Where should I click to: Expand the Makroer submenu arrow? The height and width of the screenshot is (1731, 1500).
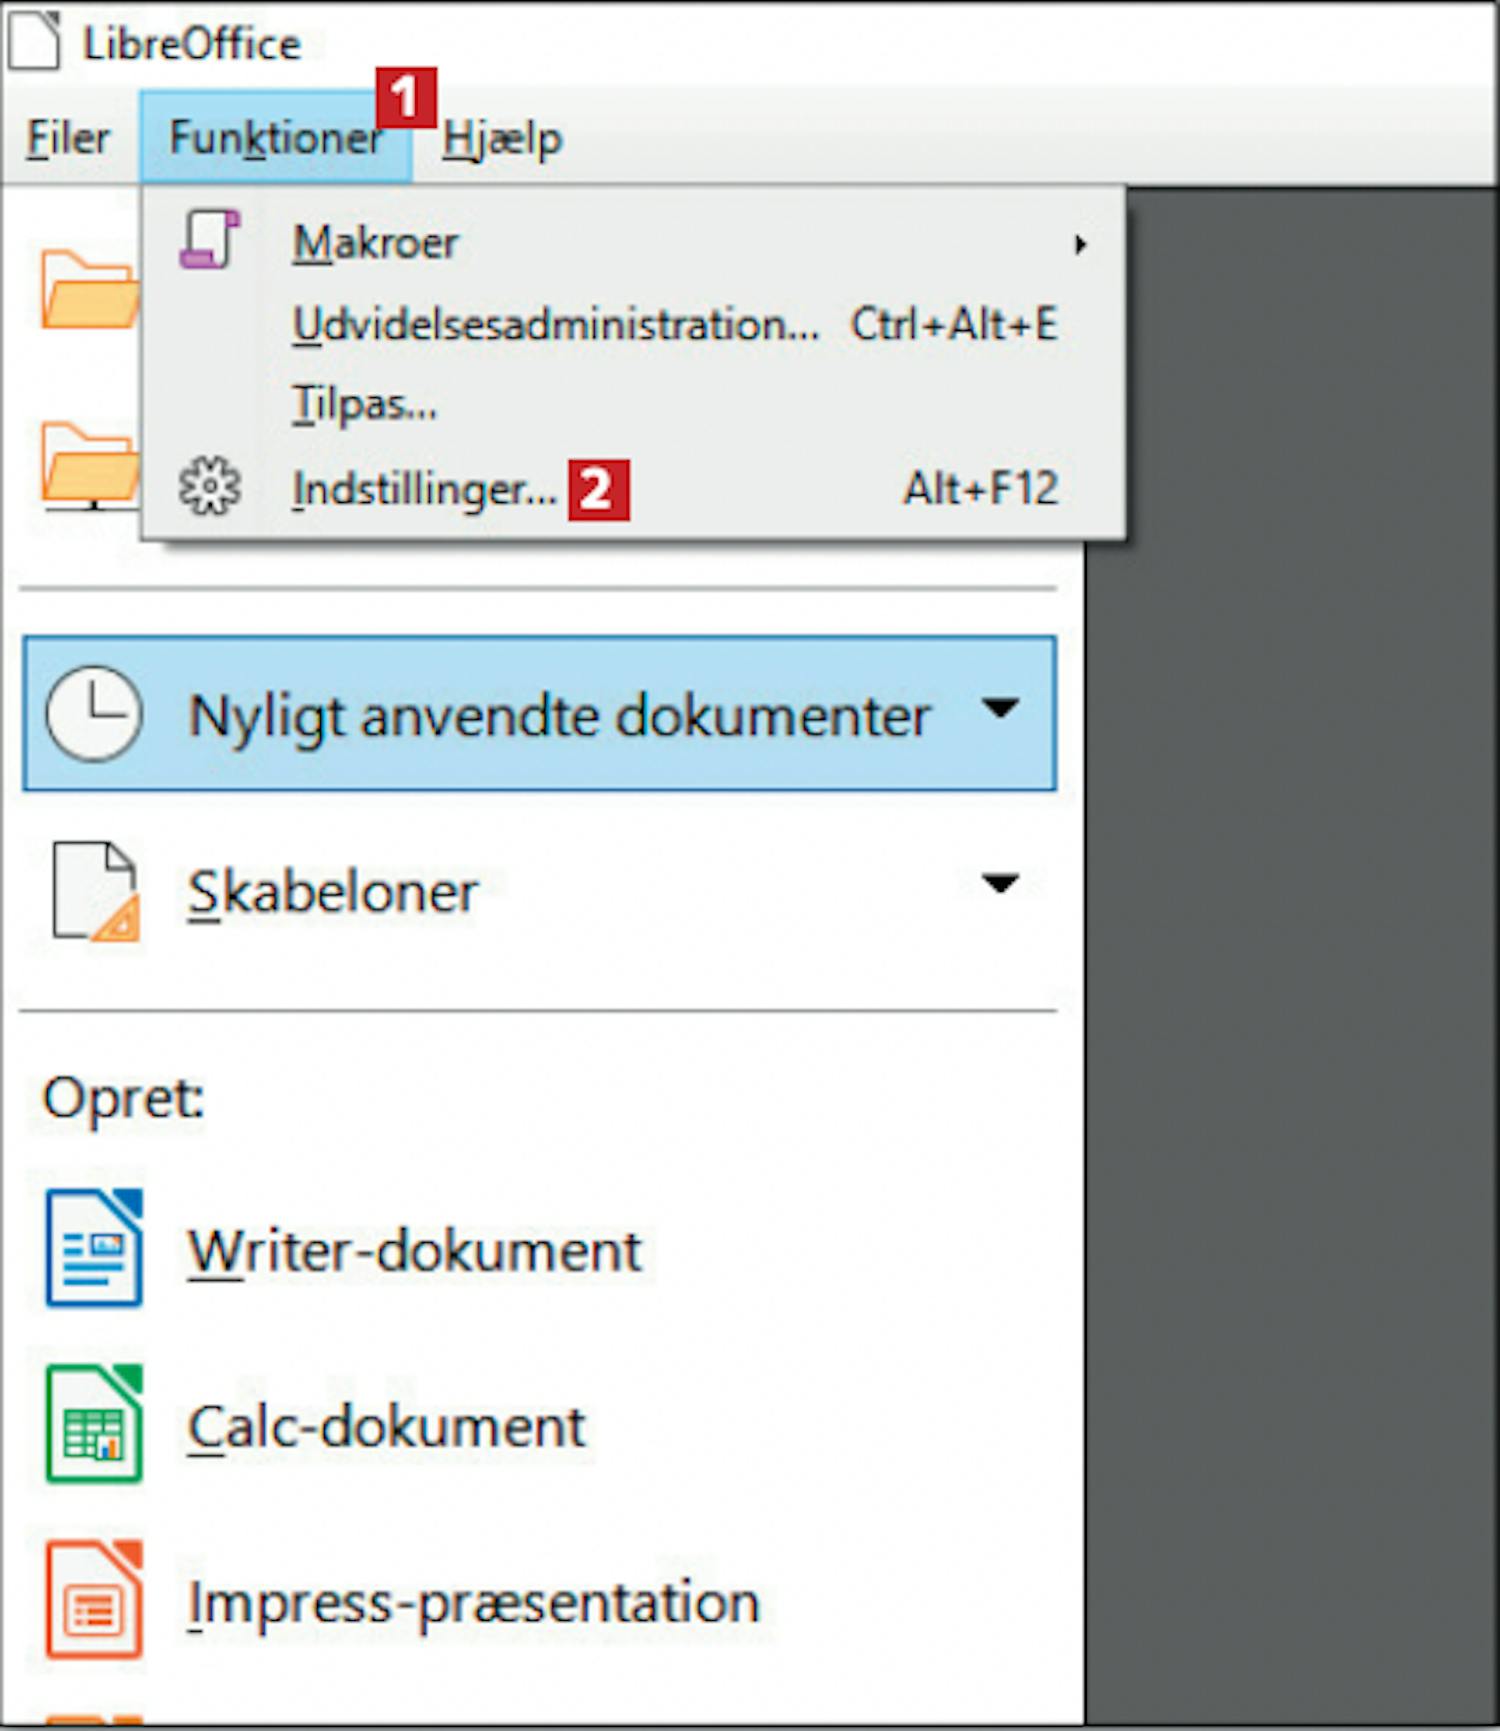click(x=1080, y=244)
